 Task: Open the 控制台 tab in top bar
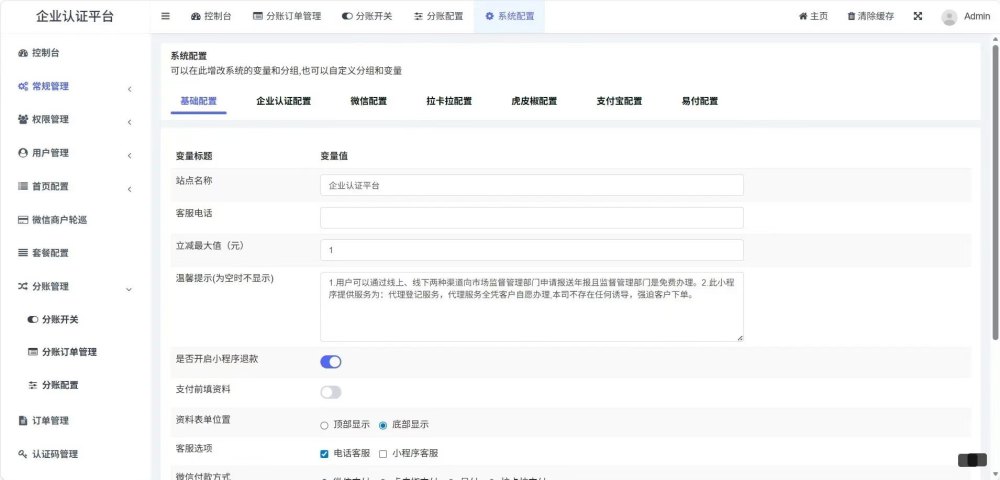(210, 17)
